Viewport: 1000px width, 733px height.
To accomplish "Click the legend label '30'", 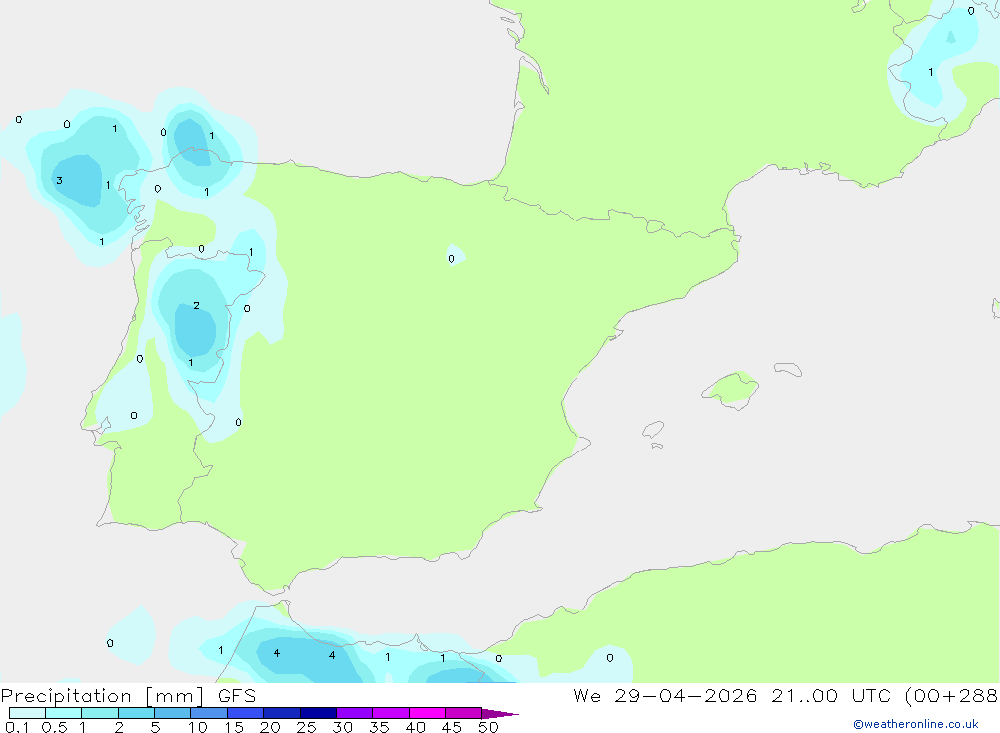I will point(342,727).
